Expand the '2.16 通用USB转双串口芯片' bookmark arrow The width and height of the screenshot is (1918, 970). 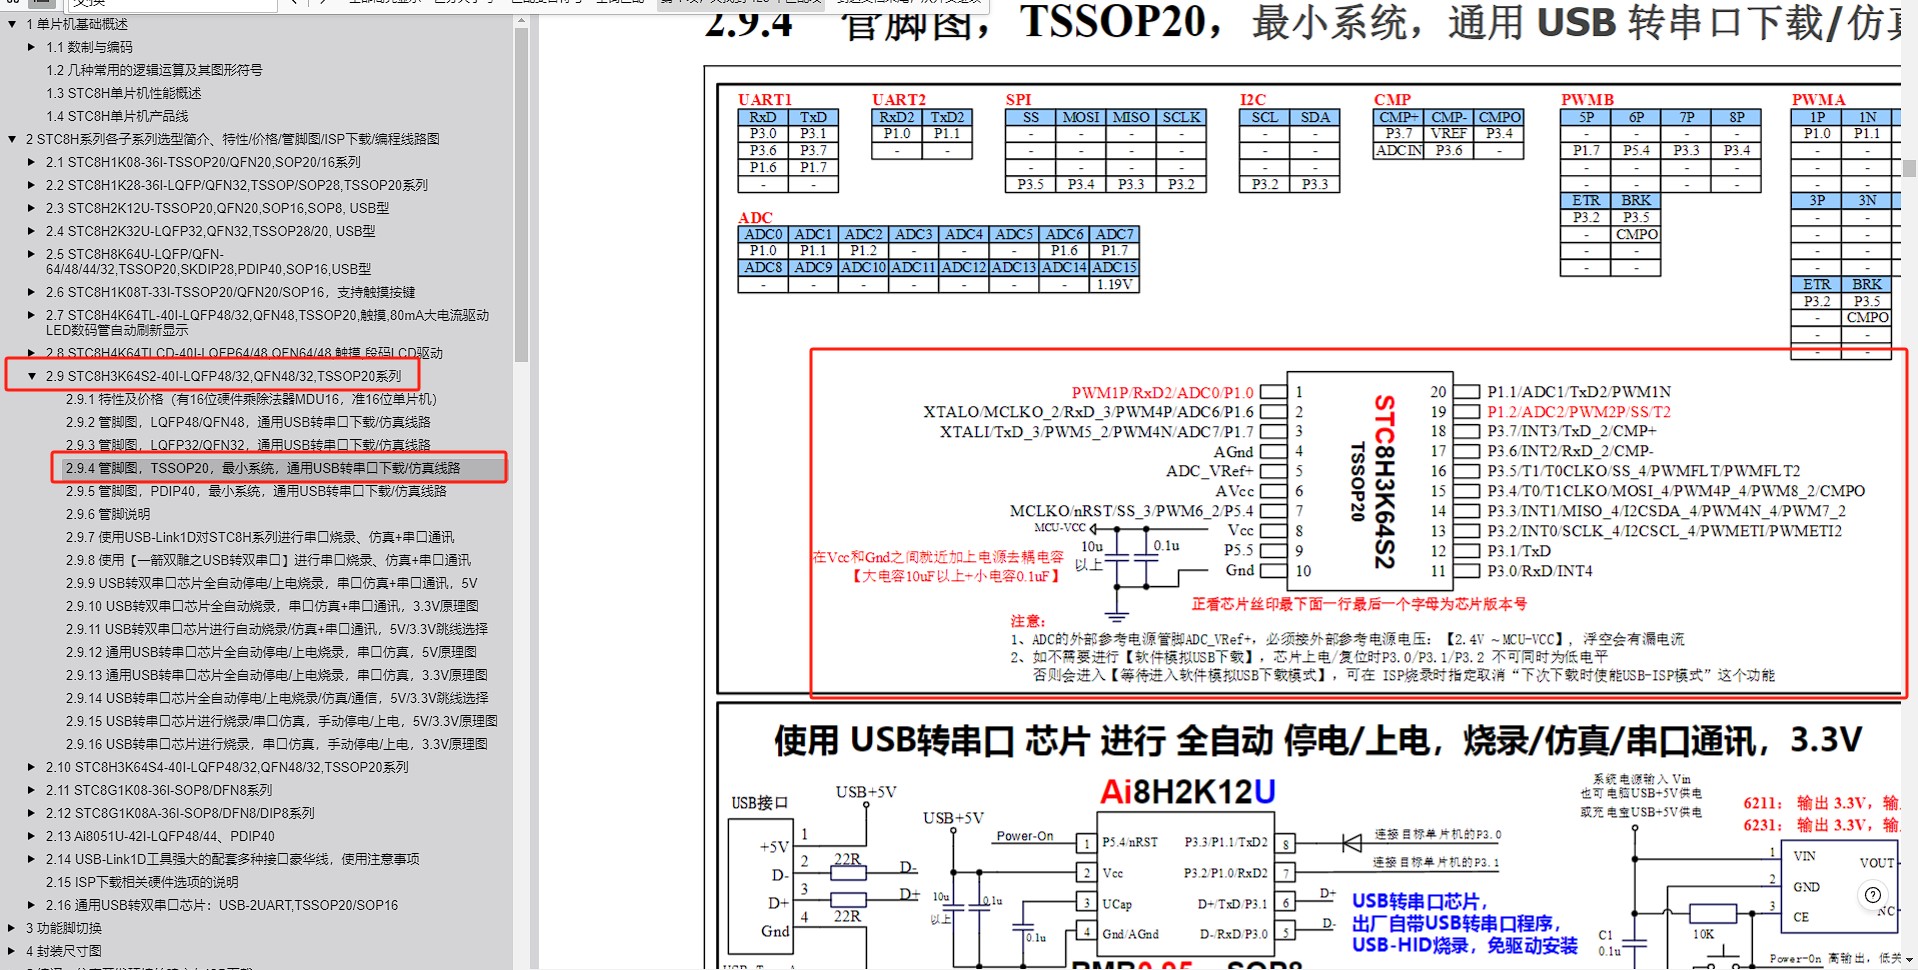point(32,905)
